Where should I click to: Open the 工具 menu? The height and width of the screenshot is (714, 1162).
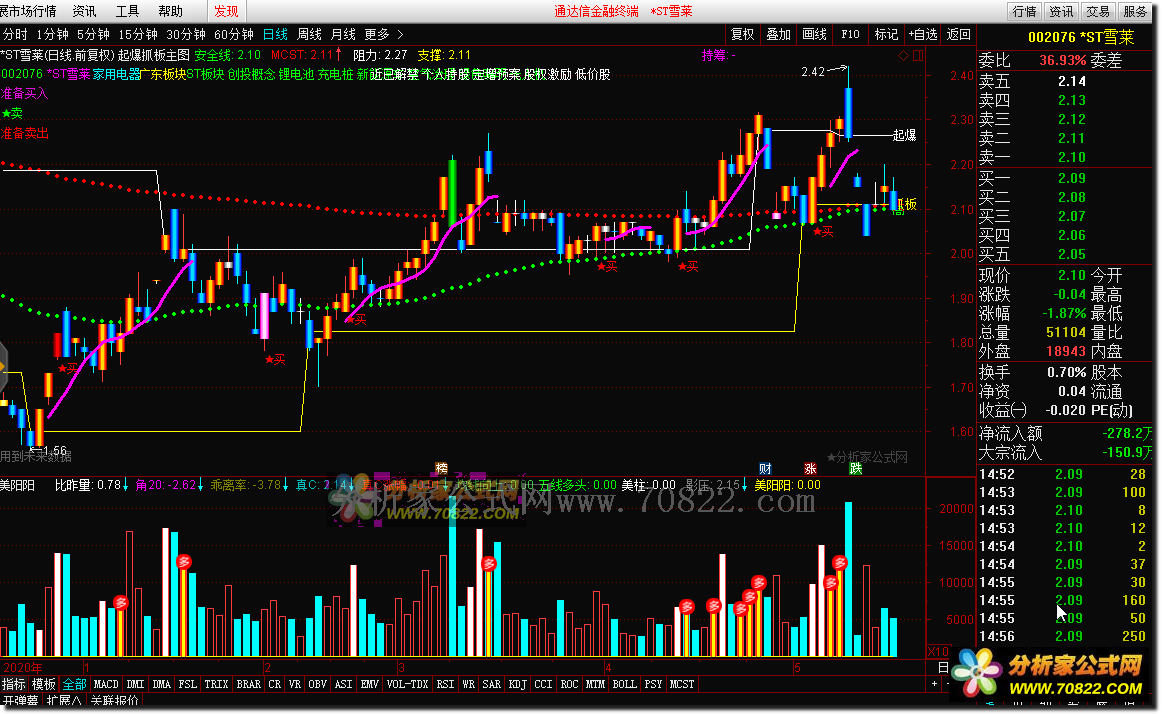tap(127, 11)
